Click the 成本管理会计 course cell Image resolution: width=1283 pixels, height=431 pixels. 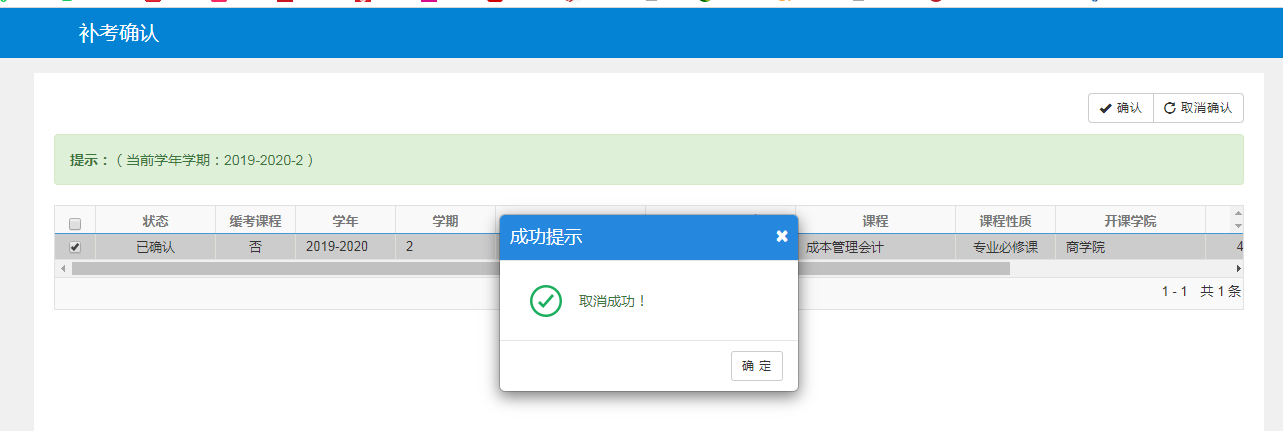845,246
